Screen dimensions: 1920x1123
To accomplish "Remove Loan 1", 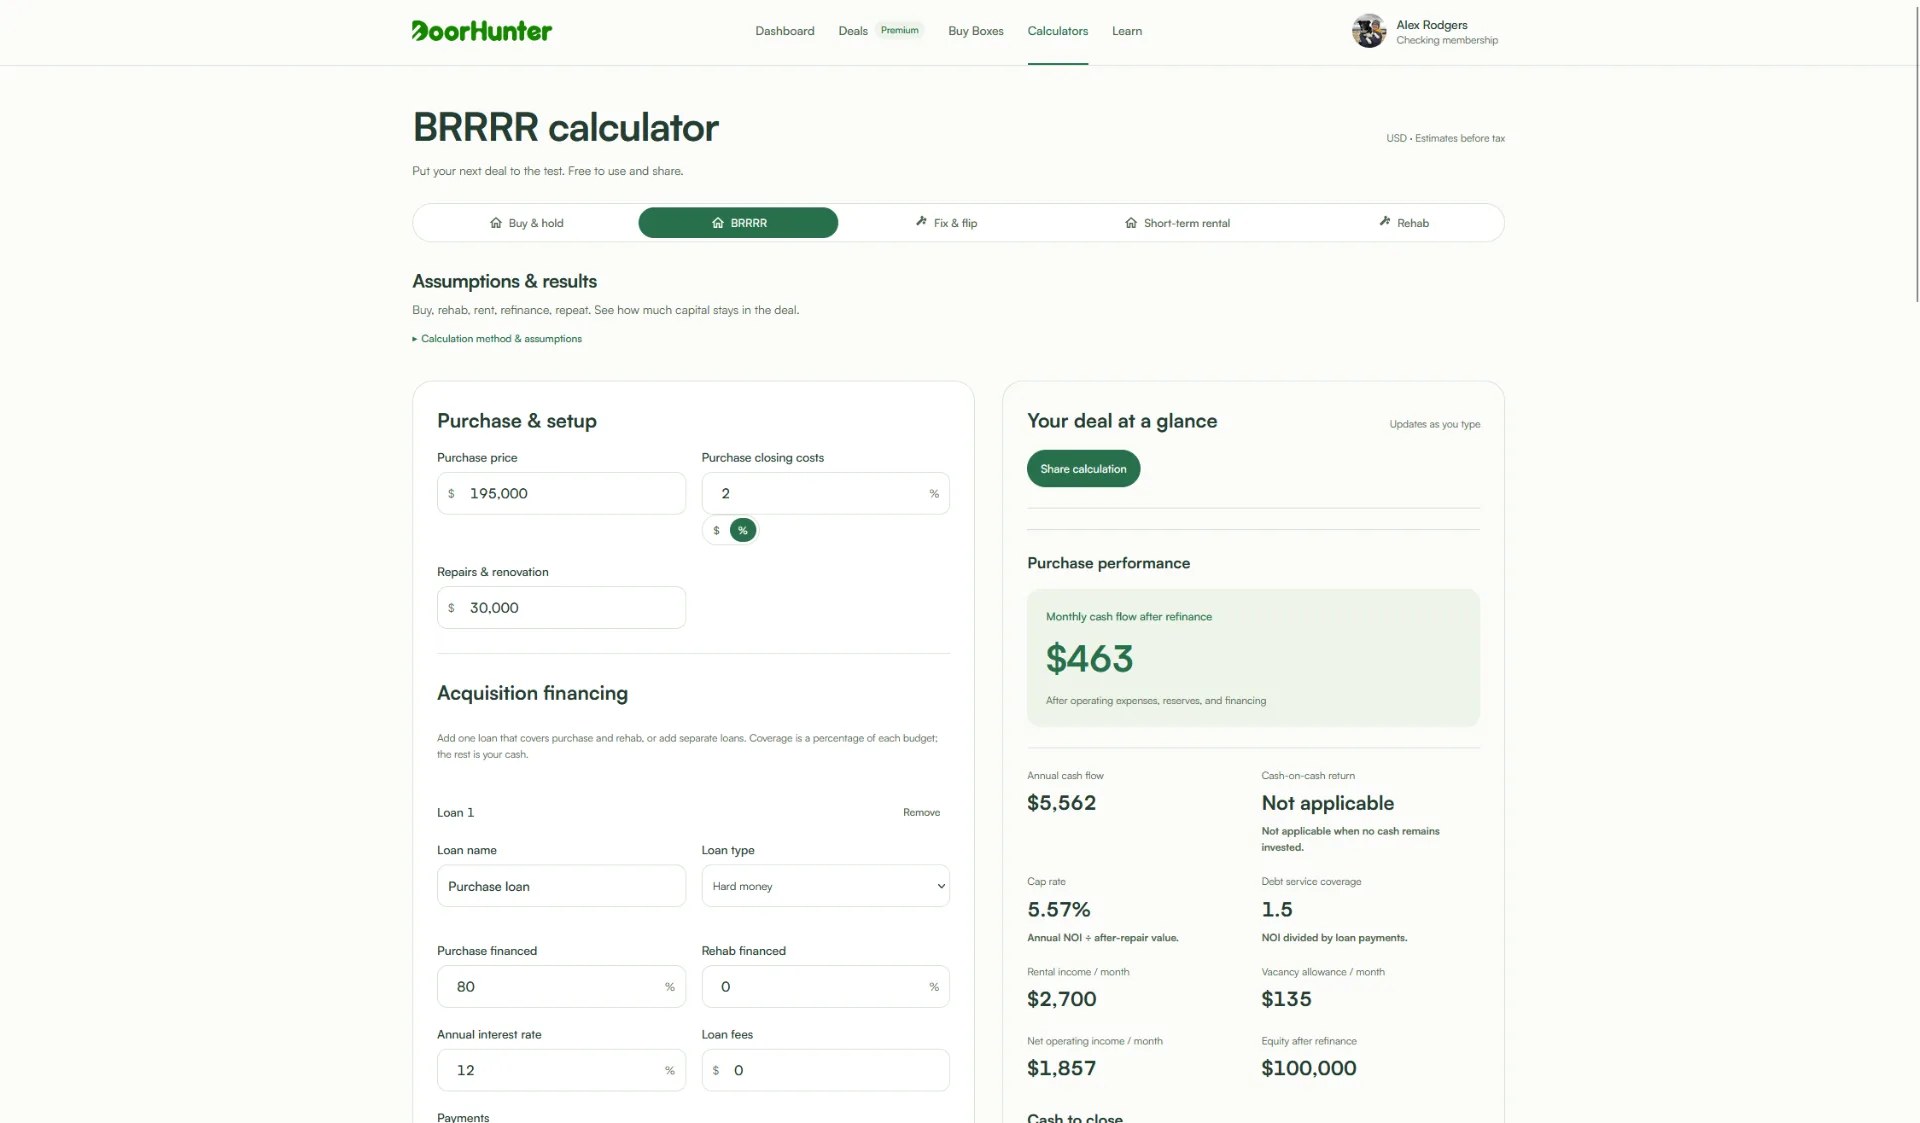I will pos(921,813).
